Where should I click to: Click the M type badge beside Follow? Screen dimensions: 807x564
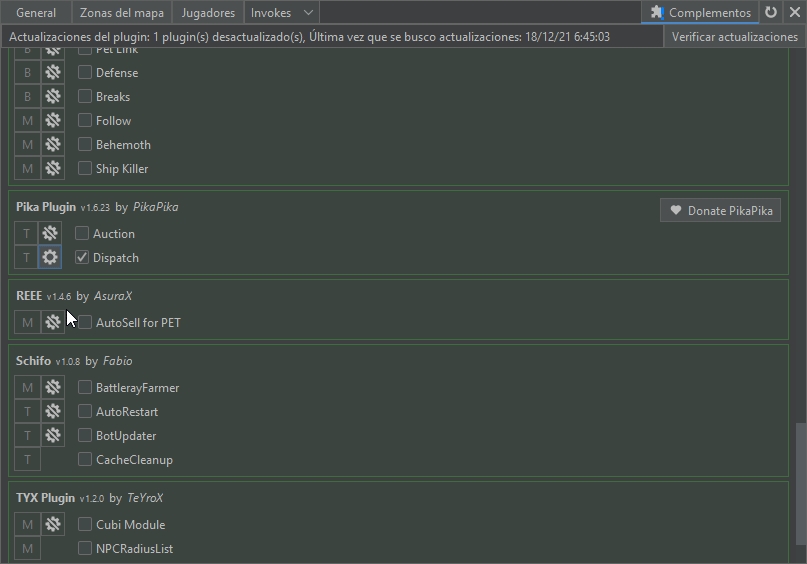pyautogui.click(x=27, y=121)
